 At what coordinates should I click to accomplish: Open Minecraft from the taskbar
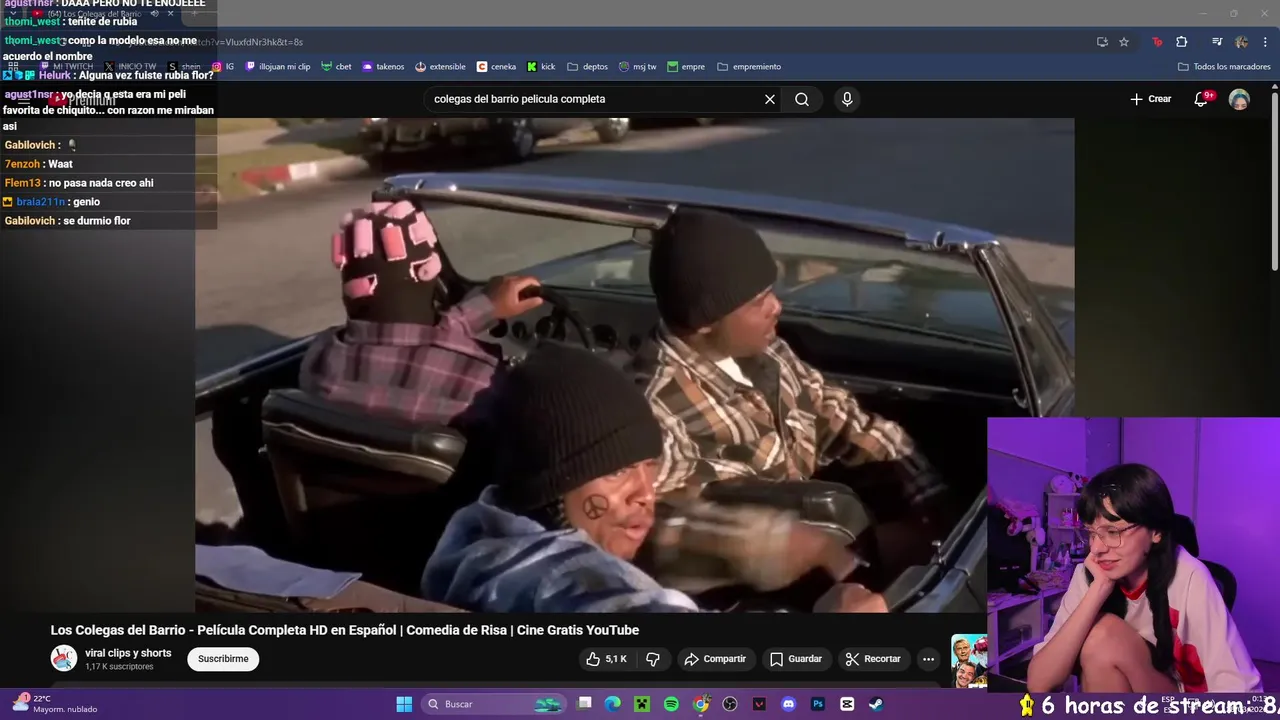[642, 704]
